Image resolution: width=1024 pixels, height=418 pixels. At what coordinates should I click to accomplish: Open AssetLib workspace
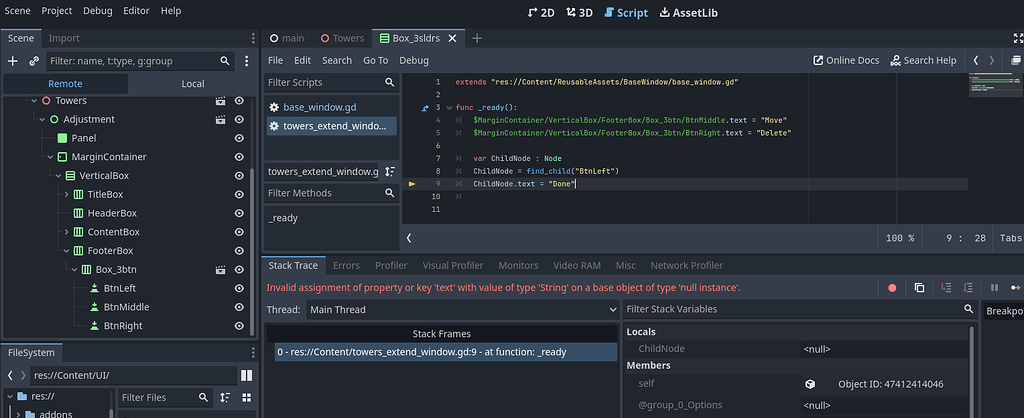point(688,12)
